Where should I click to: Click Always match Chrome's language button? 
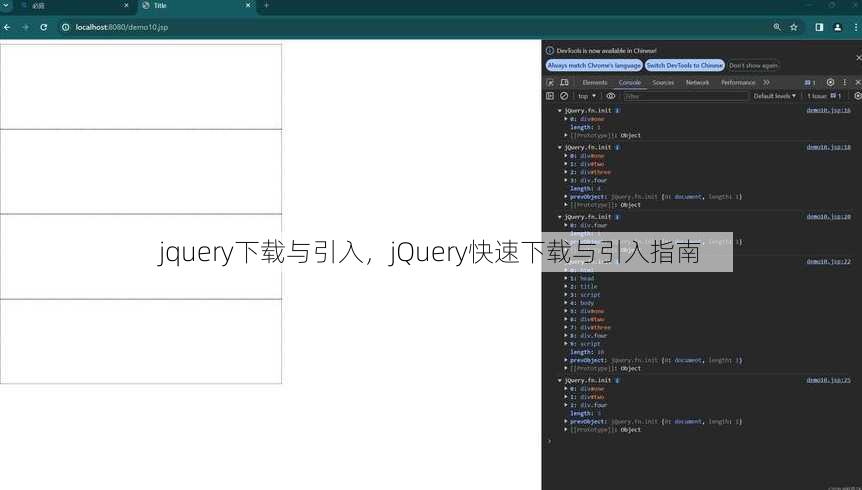[x=594, y=65]
